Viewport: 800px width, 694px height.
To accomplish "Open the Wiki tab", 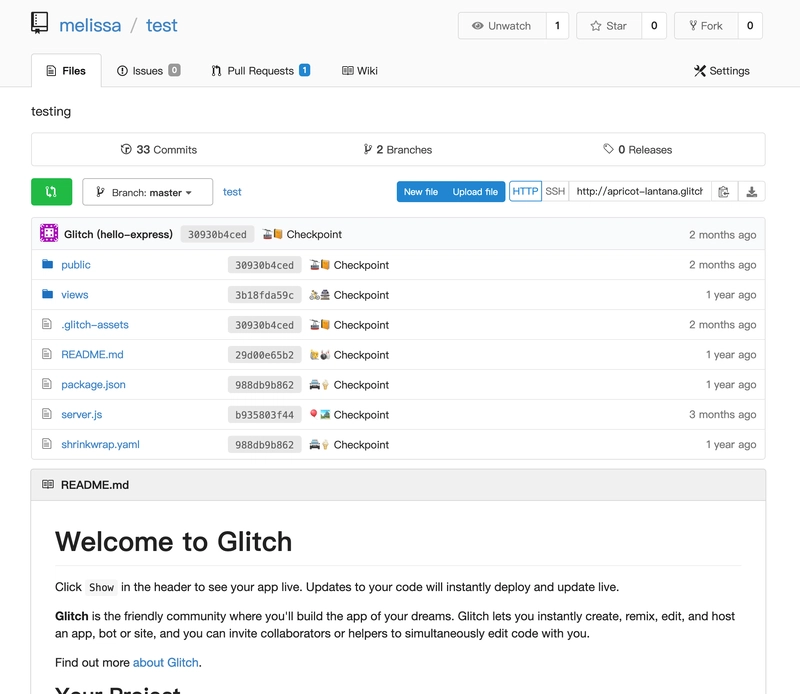I will [x=360, y=71].
